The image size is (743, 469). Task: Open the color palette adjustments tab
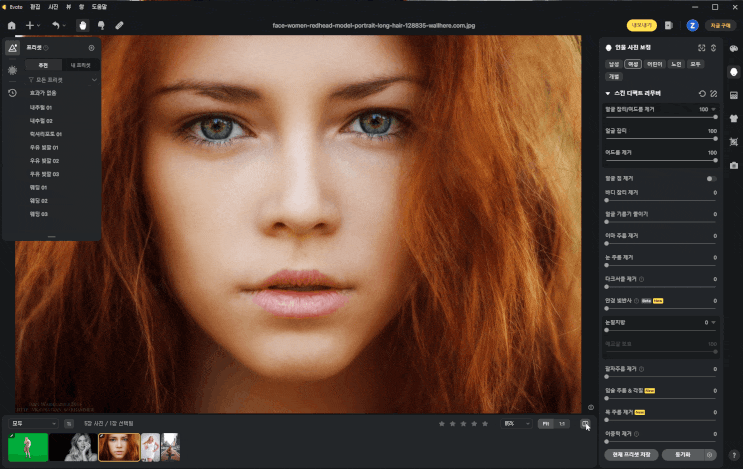coord(734,49)
